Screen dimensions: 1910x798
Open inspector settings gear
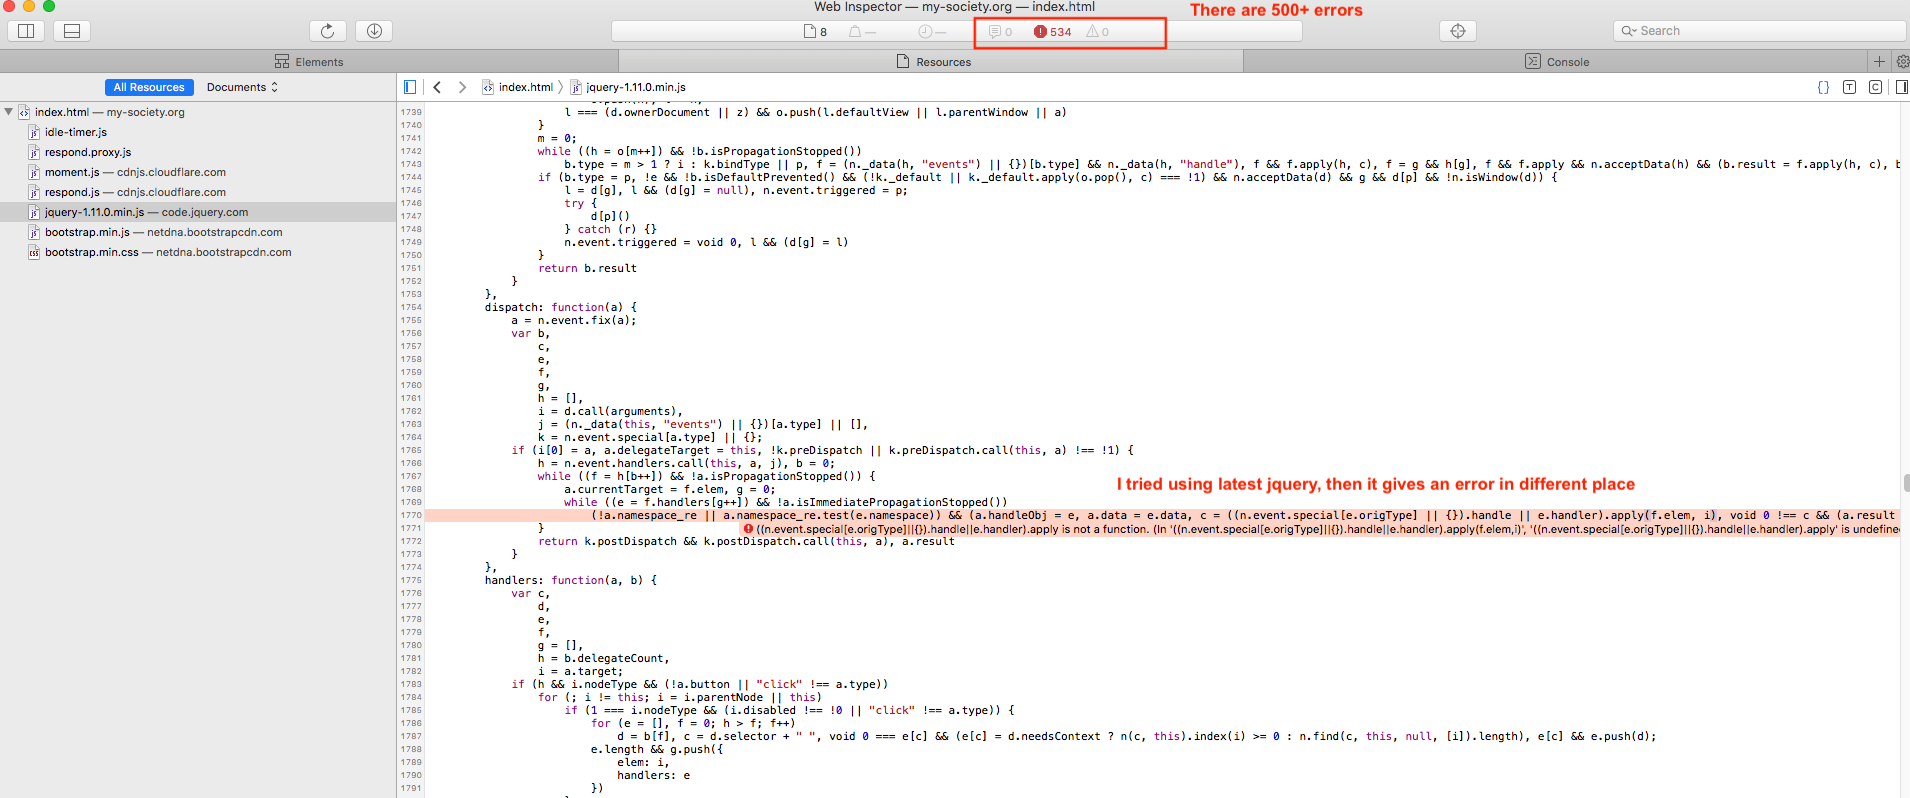coord(1902,62)
